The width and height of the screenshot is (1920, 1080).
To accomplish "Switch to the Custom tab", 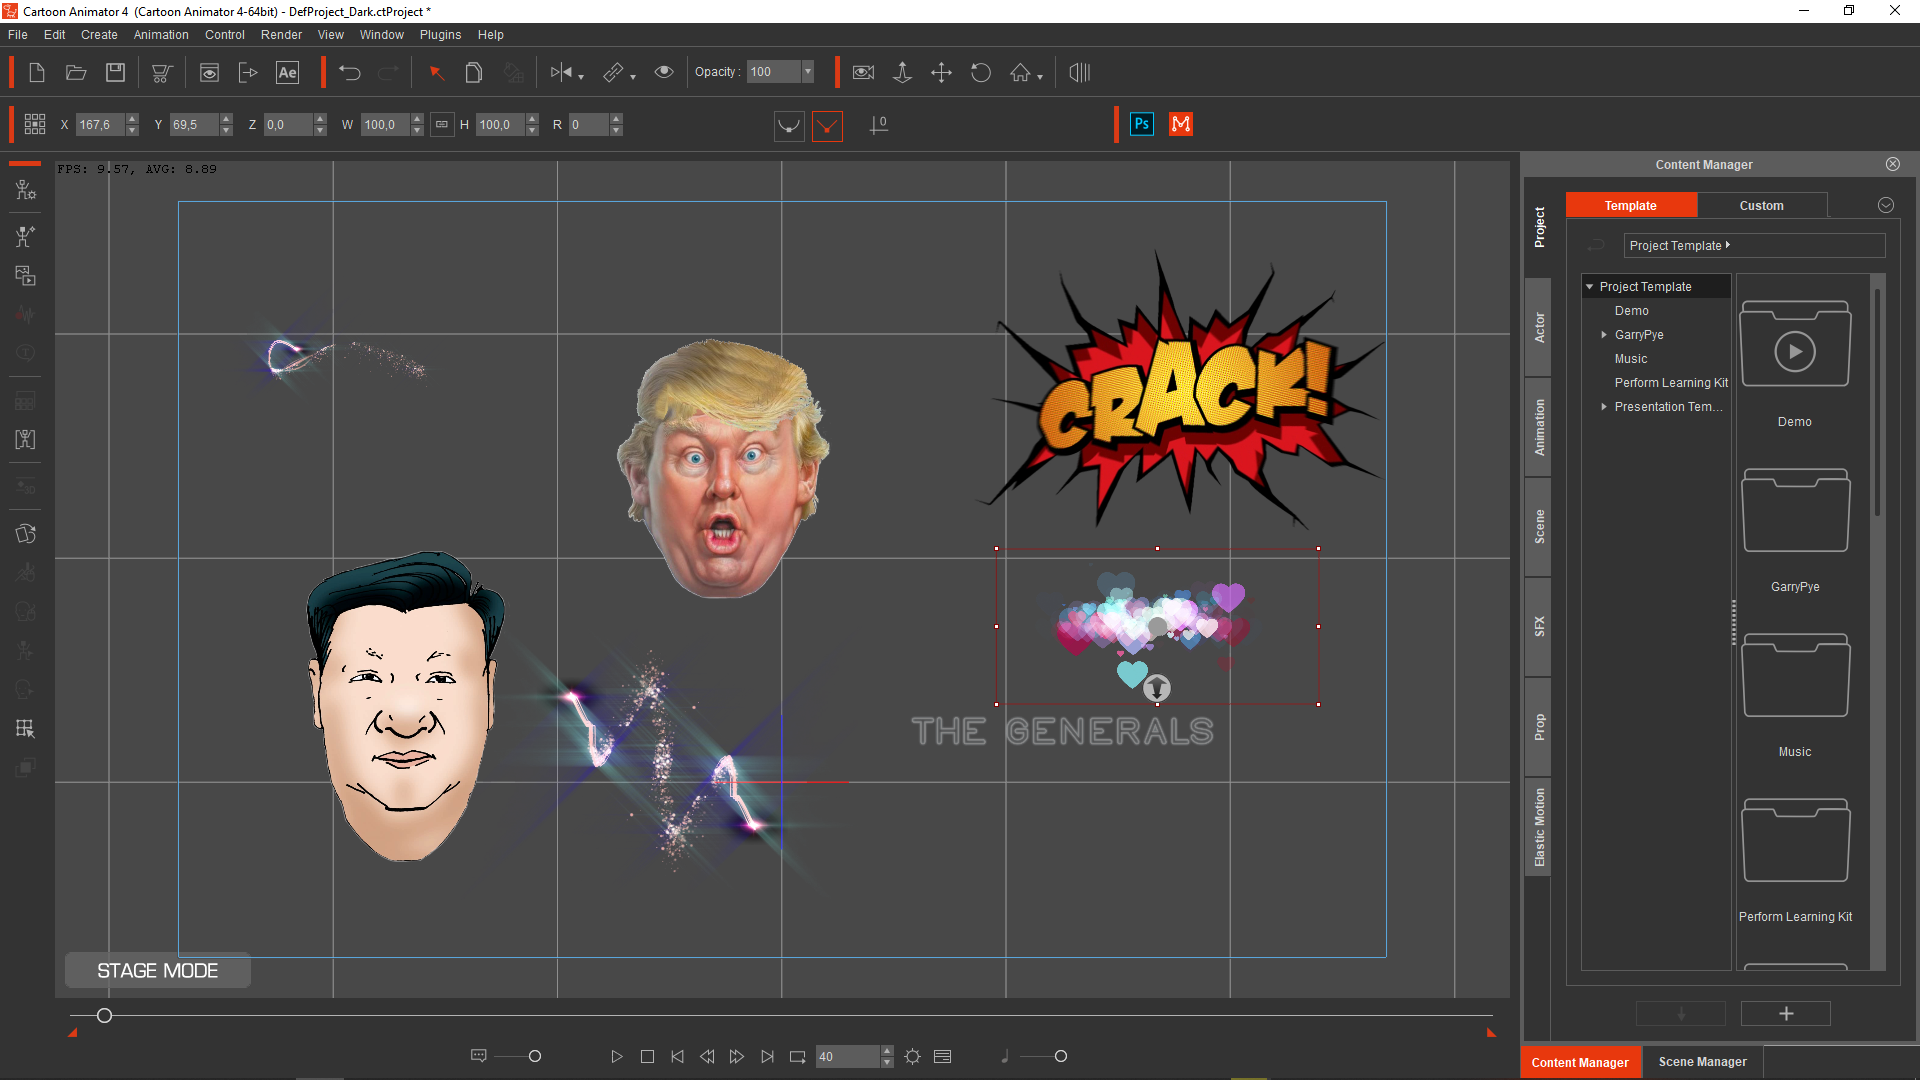I will [1762, 205].
